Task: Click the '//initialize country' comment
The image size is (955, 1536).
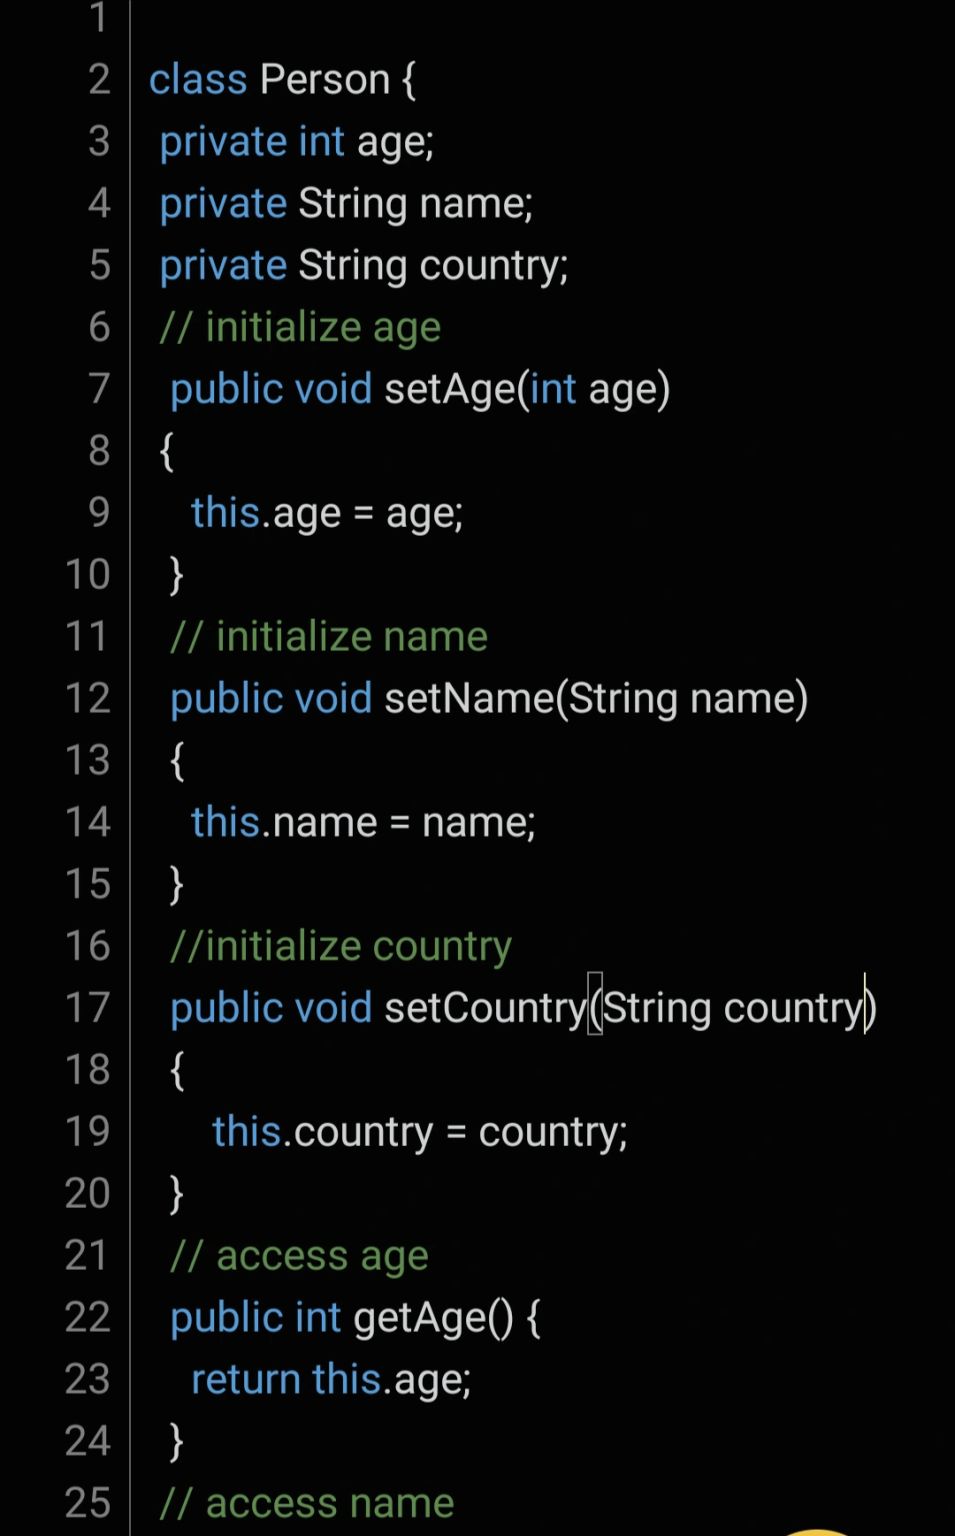Action: (x=341, y=946)
